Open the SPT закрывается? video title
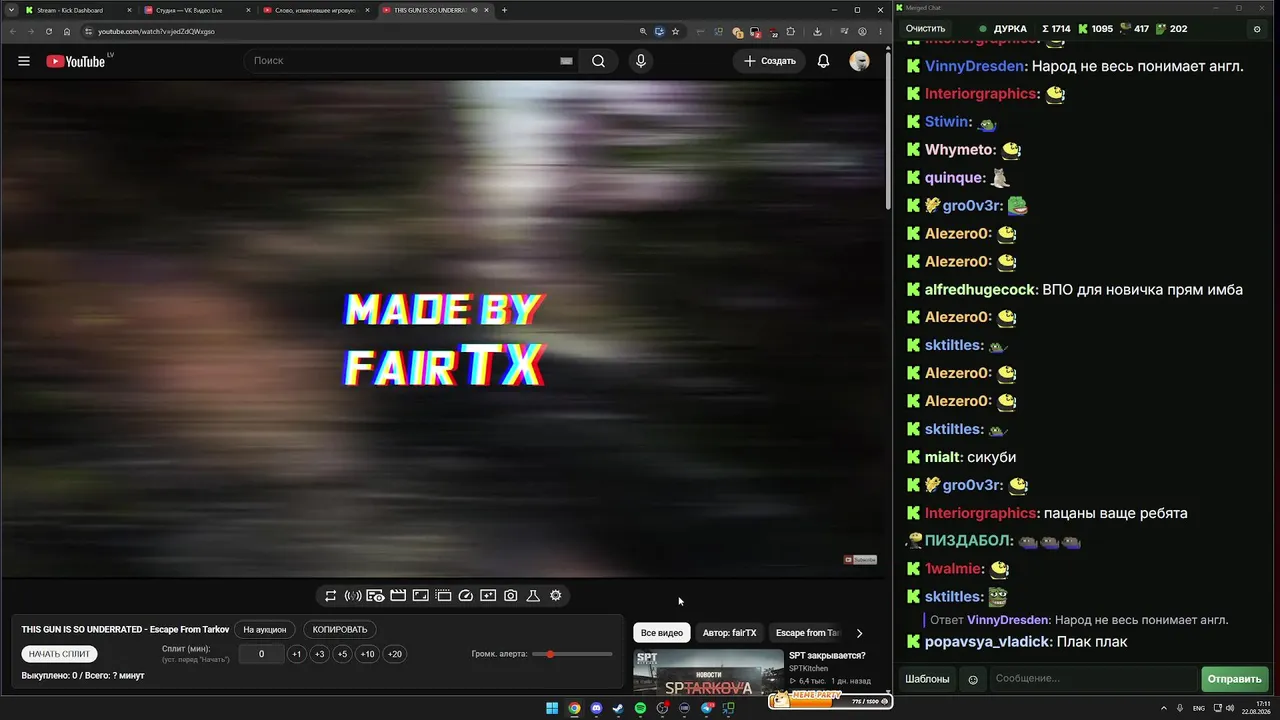Screen dimensions: 1280x720 (826, 656)
